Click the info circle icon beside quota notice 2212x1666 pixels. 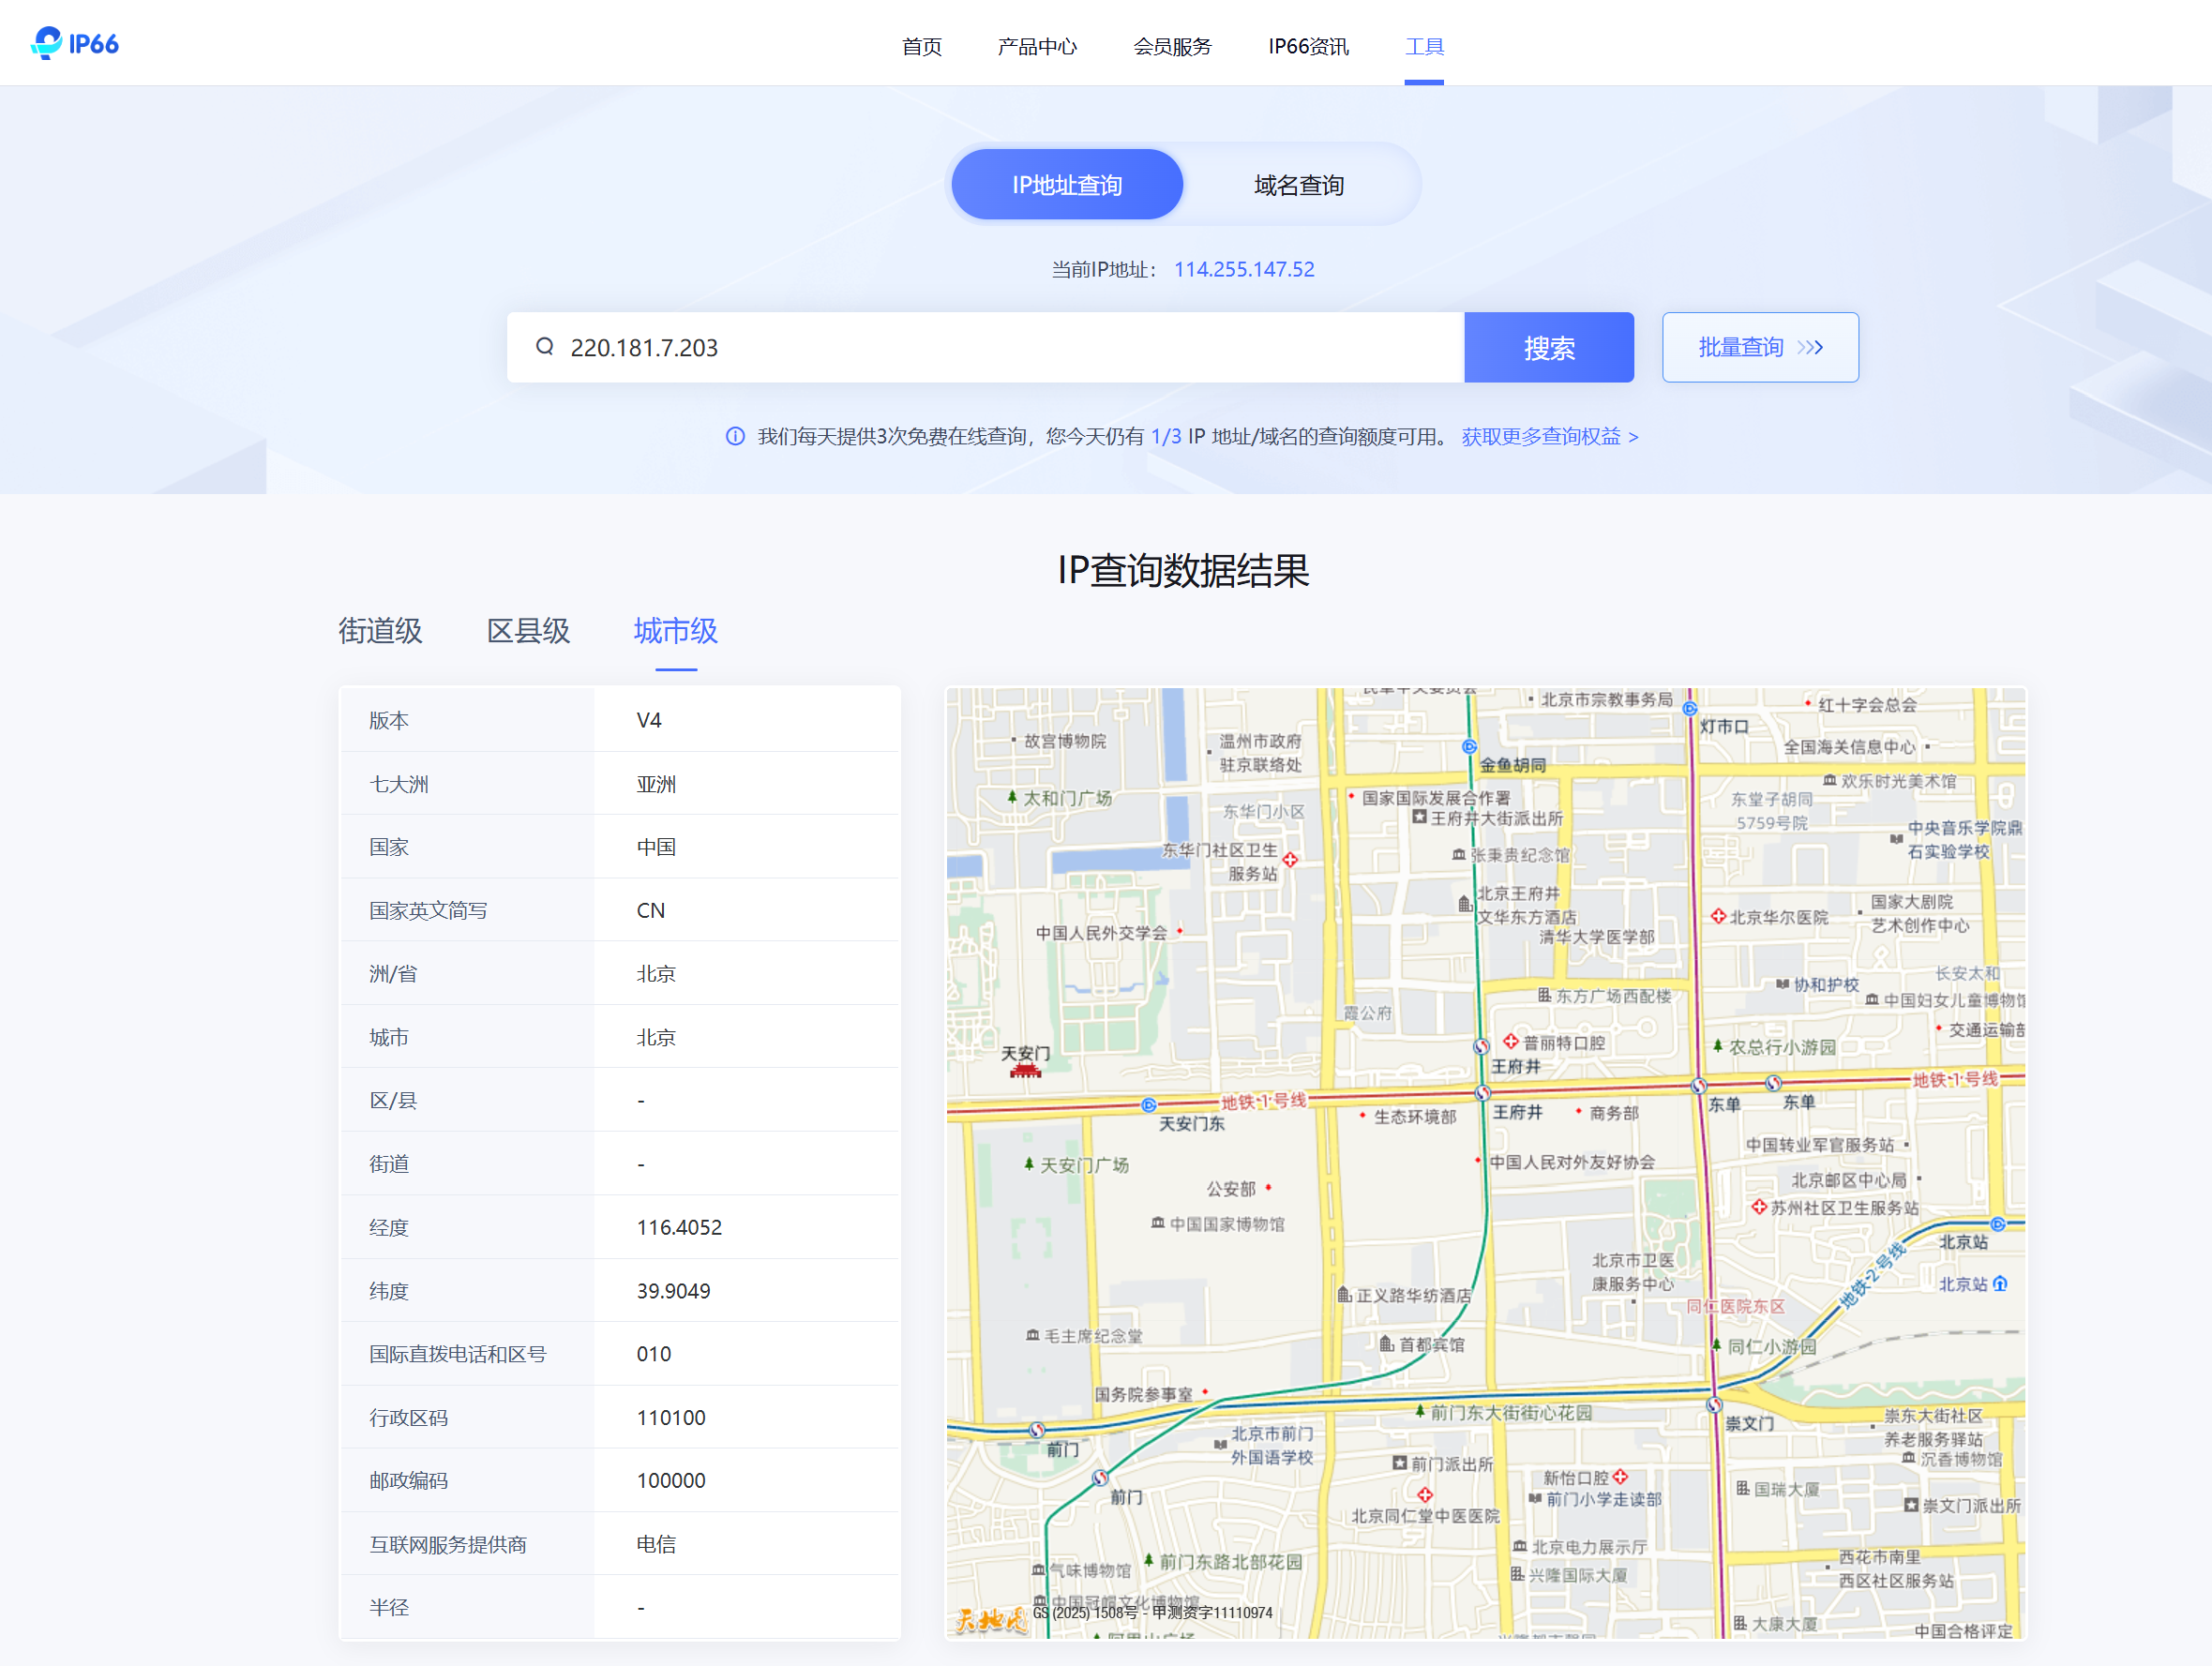735,437
